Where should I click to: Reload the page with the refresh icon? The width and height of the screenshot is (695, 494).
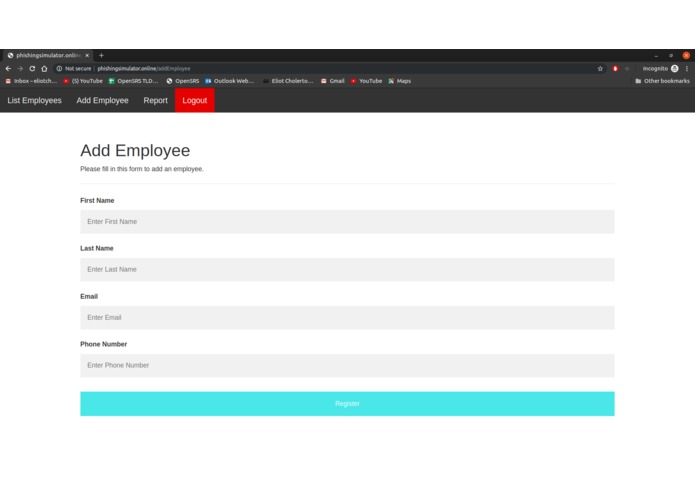[x=32, y=69]
